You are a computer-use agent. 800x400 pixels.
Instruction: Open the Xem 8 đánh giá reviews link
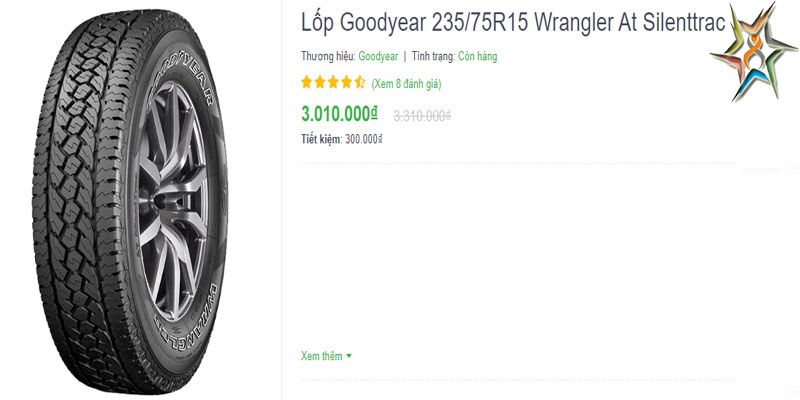[407, 84]
